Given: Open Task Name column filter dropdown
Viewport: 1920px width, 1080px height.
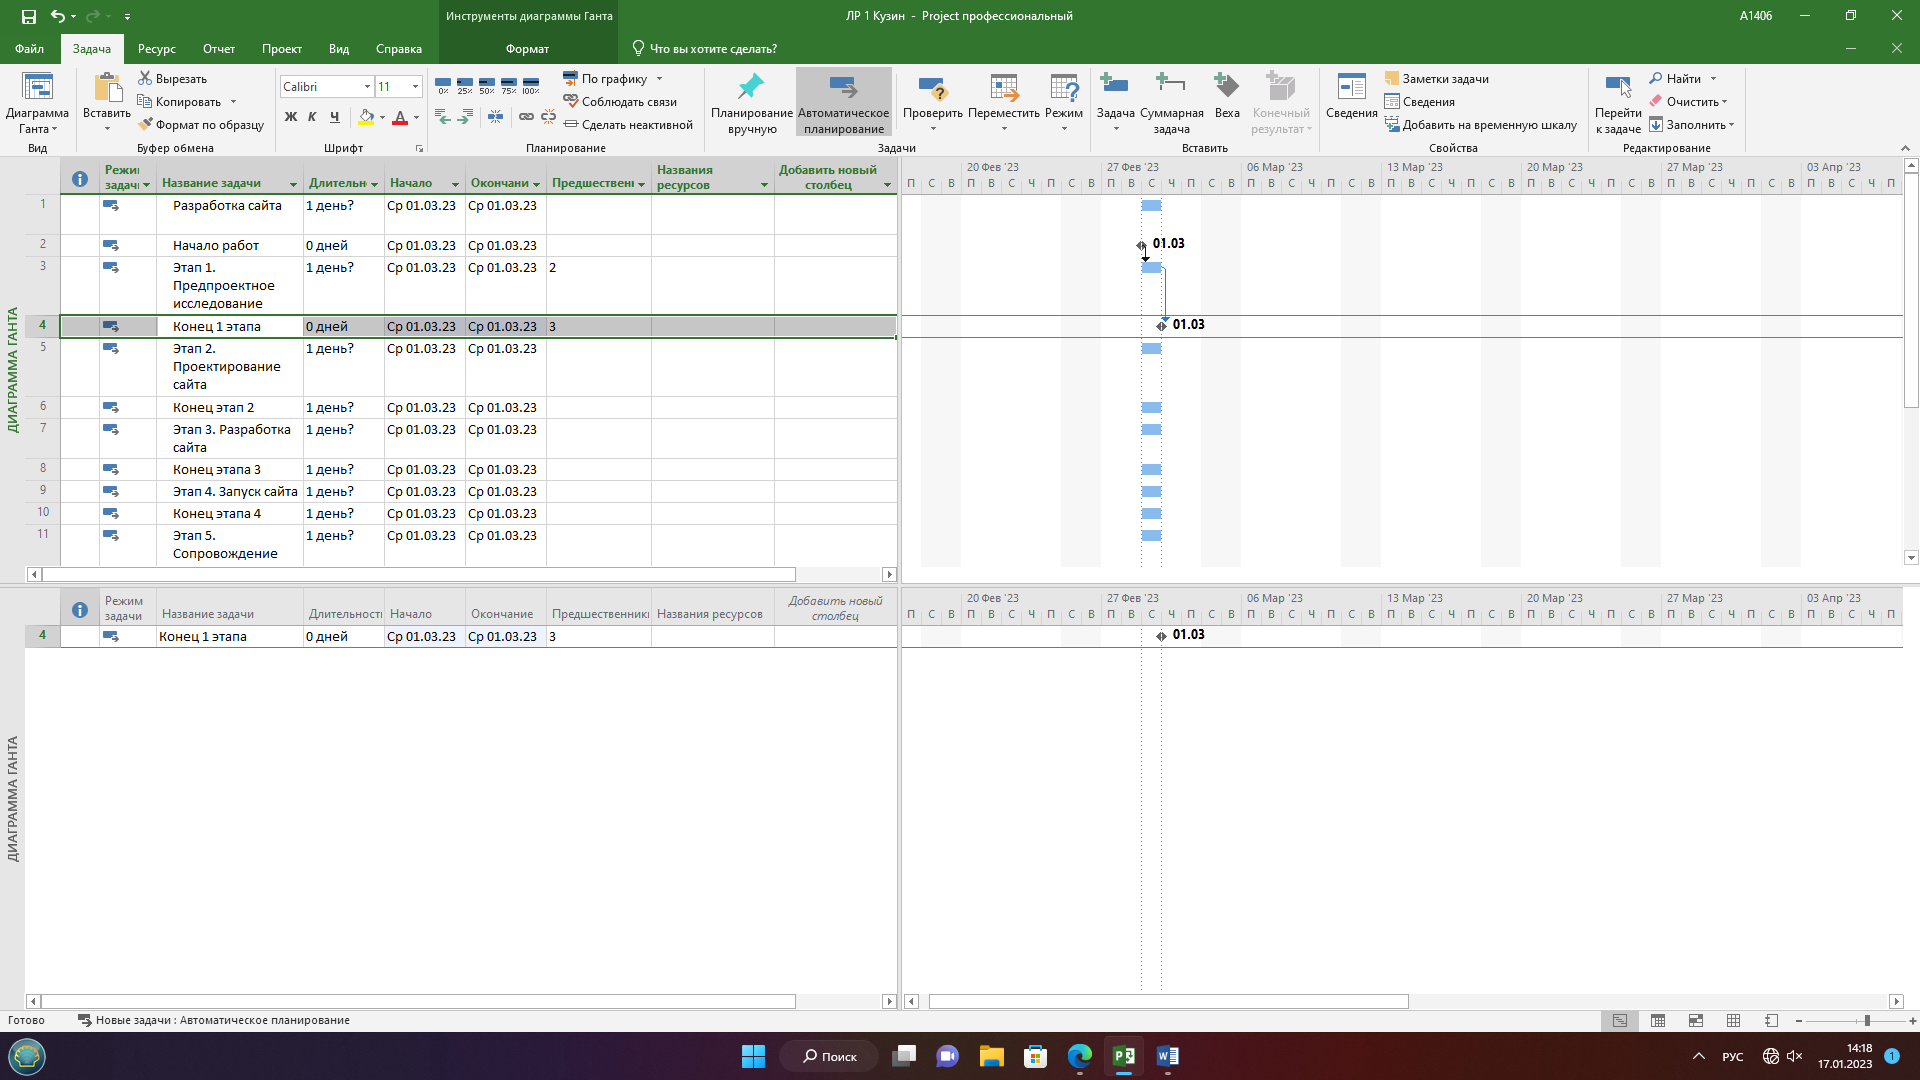Looking at the screenshot, I should [293, 184].
